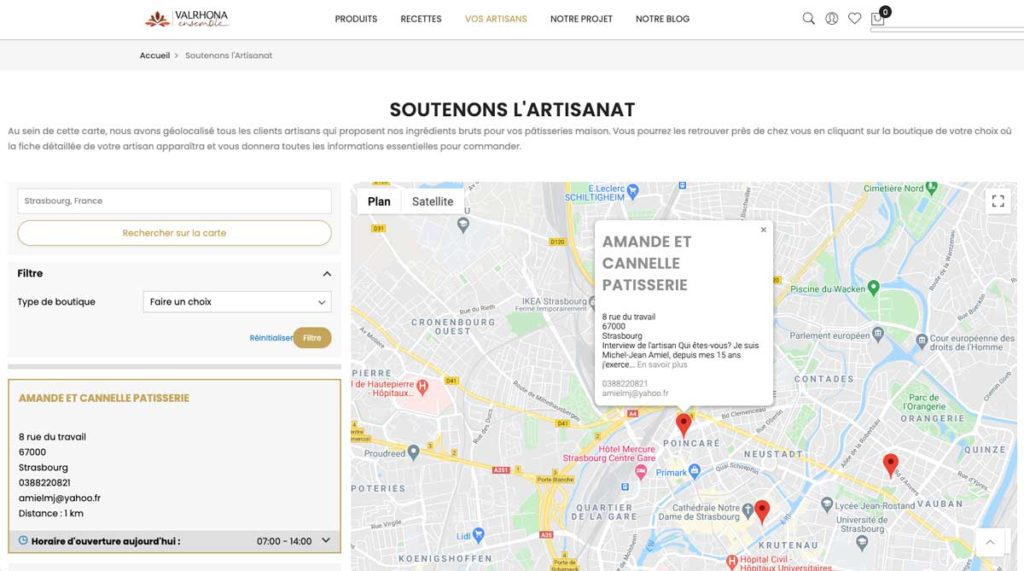Expand today's opening hours details
This screenshot has height=571, width=1024.
[325, 541]
